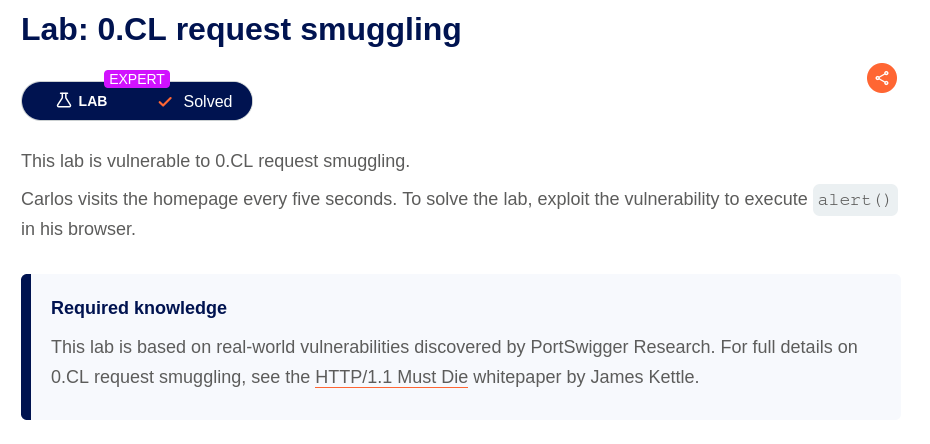Click the Required knowledge heading
Viewport: 930px width, 444px height.
(x=139, y=308)
